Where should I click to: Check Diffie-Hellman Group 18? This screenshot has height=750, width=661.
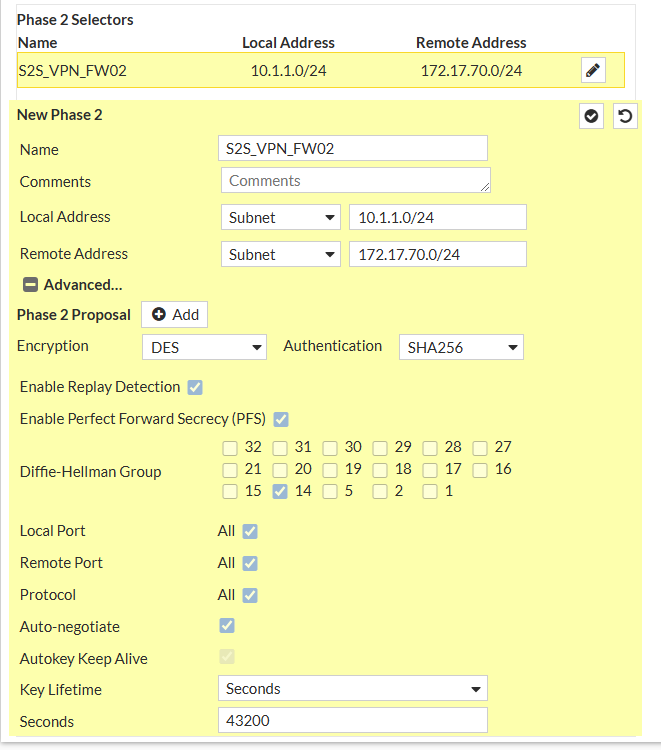(380, 470)
